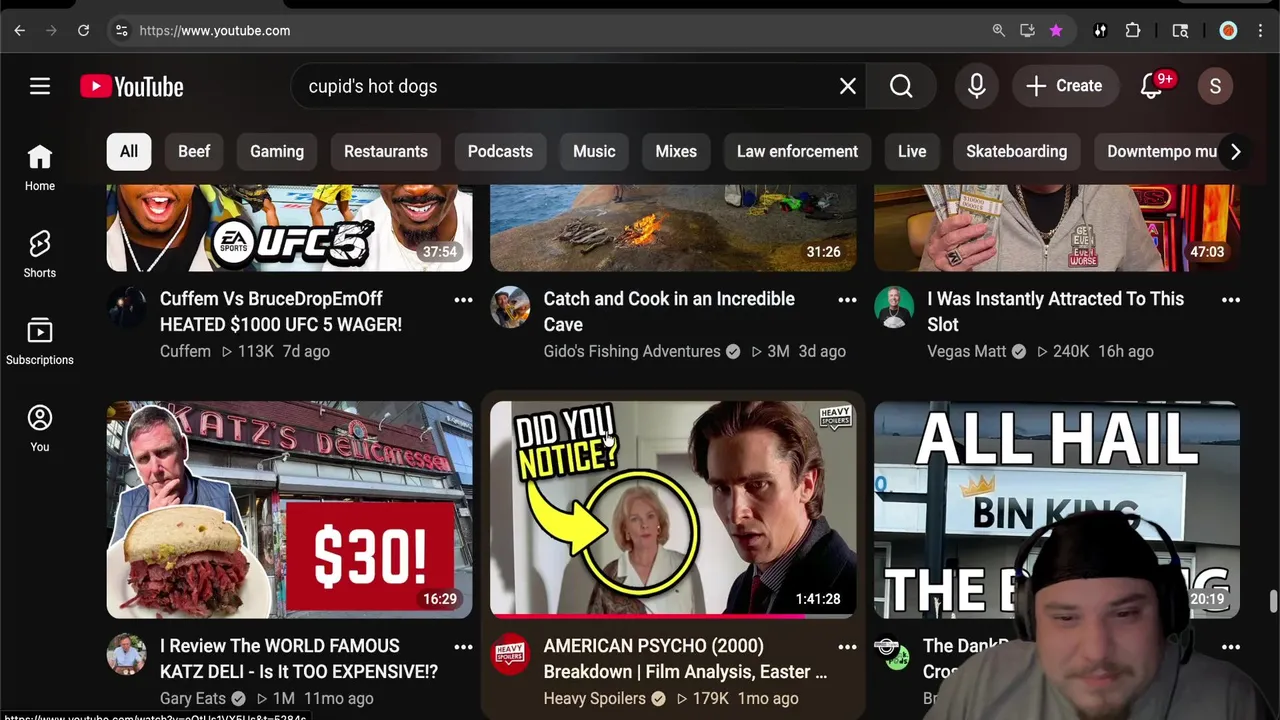
Task: Click the page vertical scrollbar thumb
Action: tap(1273, 601)
